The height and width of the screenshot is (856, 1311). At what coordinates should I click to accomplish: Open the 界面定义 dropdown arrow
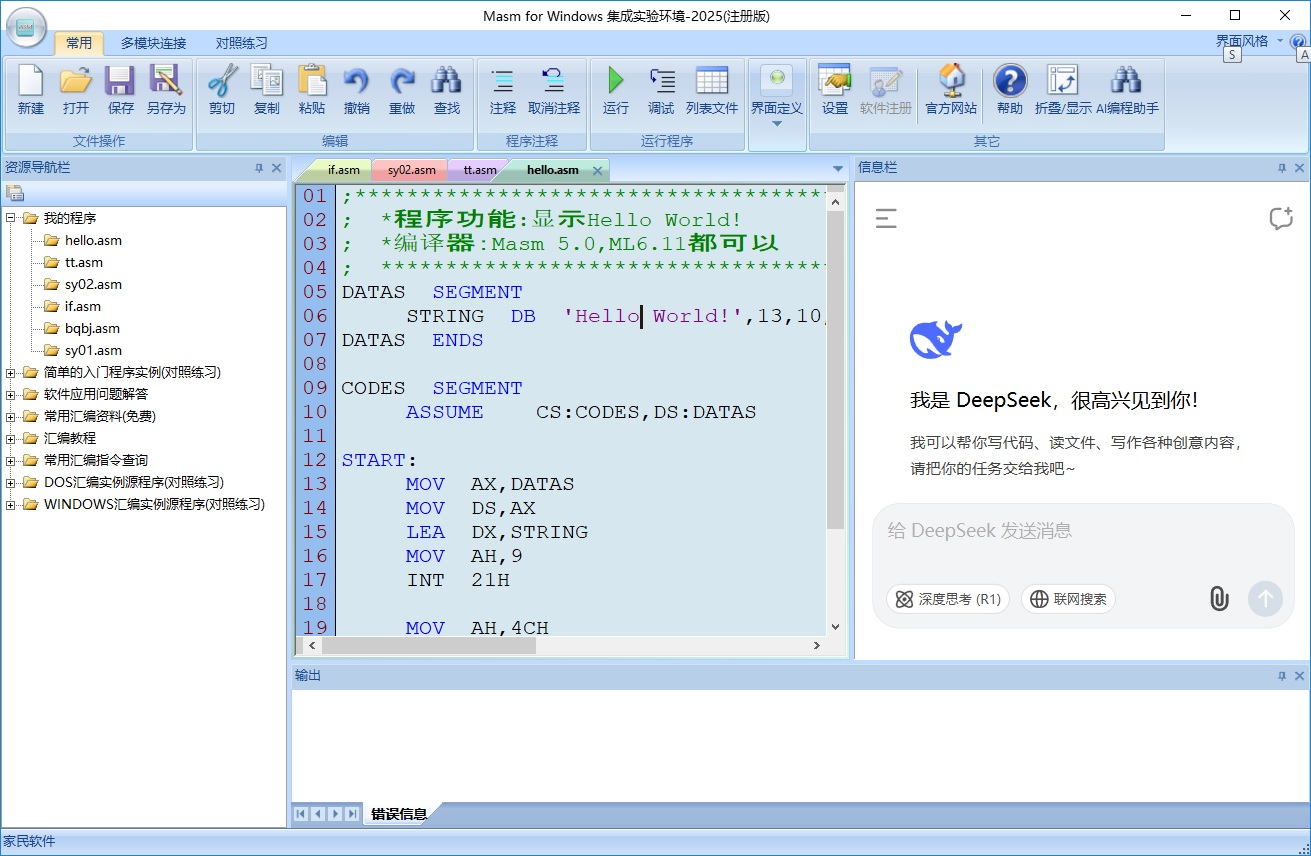pyautogui.click(x=777, y=124)
